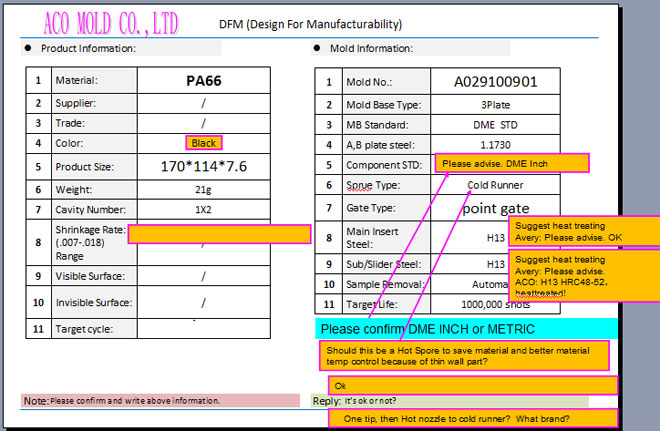
Task: Select the 'One tip, then Hot nozzle' comment
Action: coord(473,418)
